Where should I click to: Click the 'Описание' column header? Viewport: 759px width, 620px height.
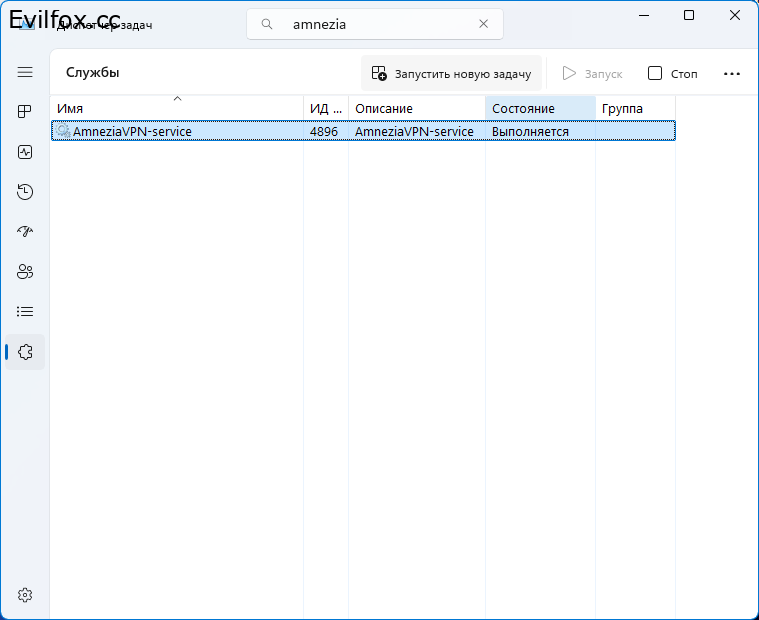[416, 108]
